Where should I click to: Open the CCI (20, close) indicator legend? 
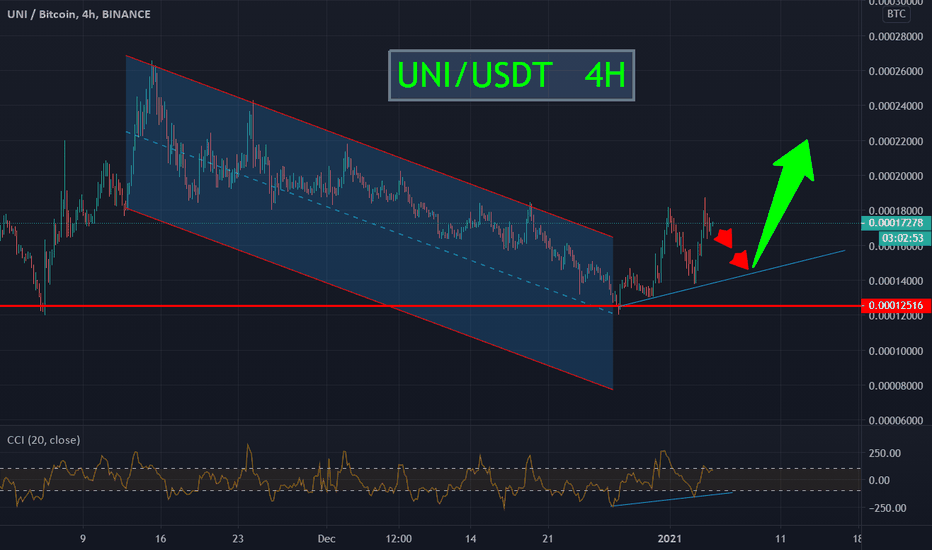tap(43, 440)
